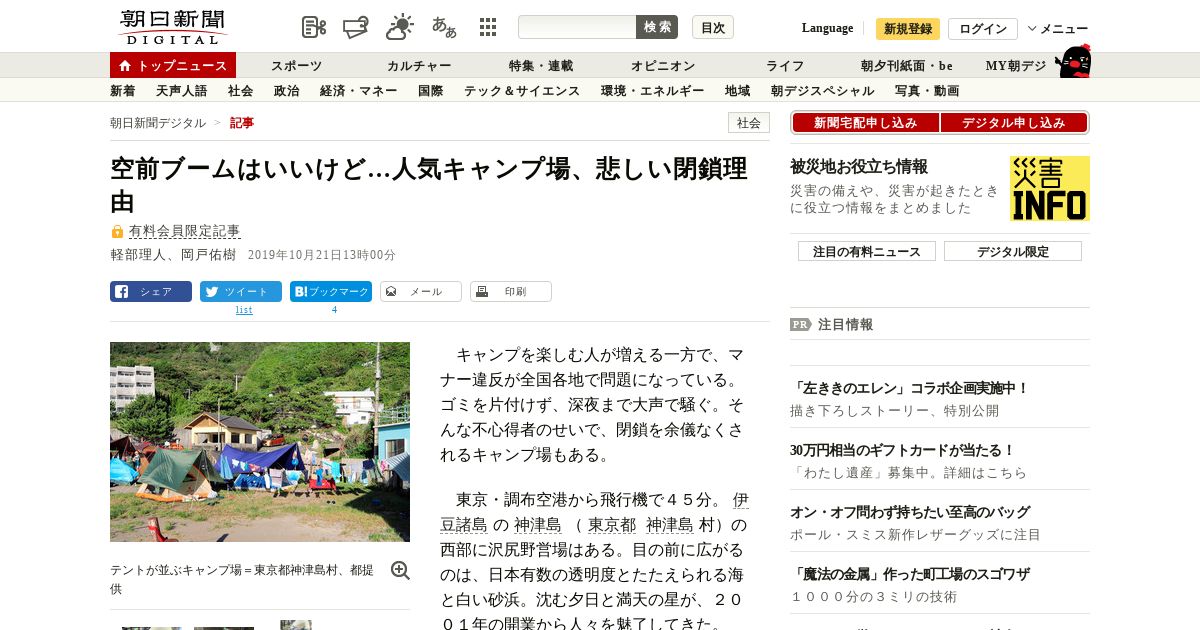Open 30万円相当のギフトカード promo
The width and height of the screenshot is (1200, 630).
point(902,450)
